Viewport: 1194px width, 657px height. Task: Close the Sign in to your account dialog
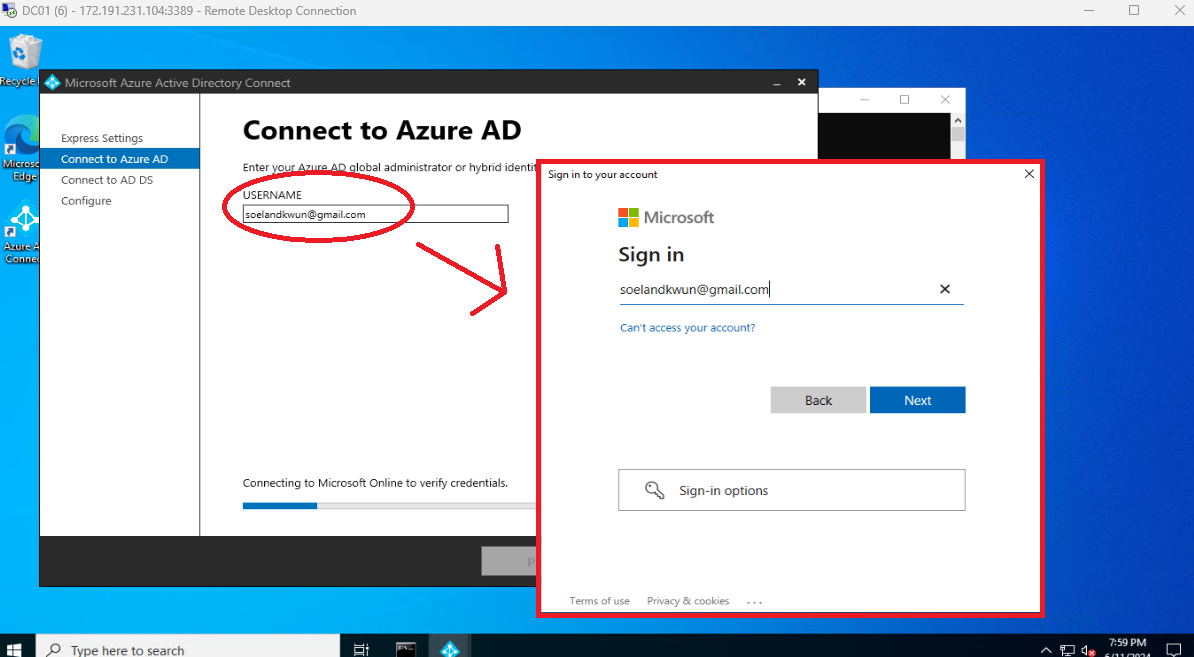[1029, 174]
